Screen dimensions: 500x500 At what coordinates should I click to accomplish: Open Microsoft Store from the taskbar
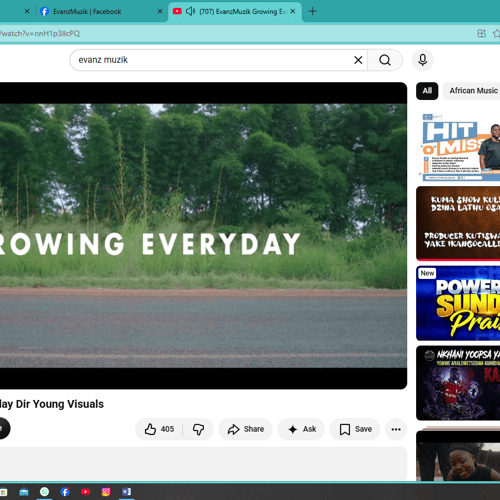pyautogui.click(x=3, y=492)
